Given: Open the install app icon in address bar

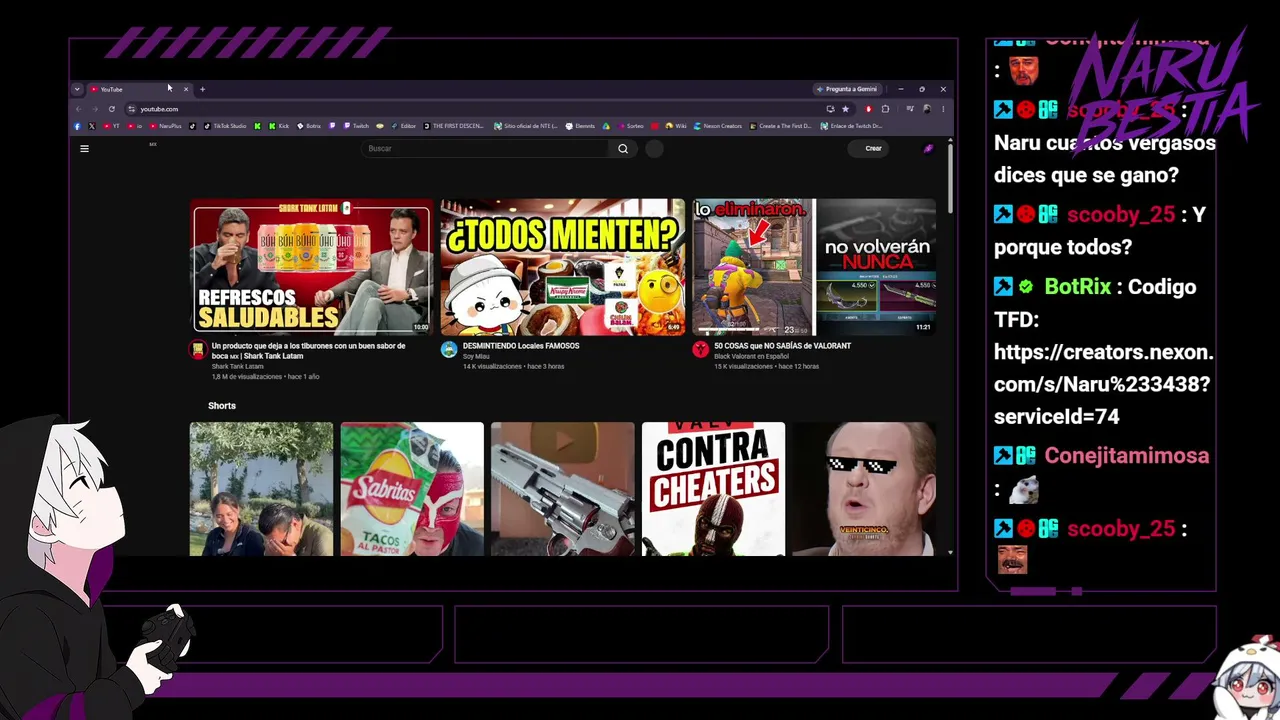Looking at the screenshot, I should click(830, 109).
